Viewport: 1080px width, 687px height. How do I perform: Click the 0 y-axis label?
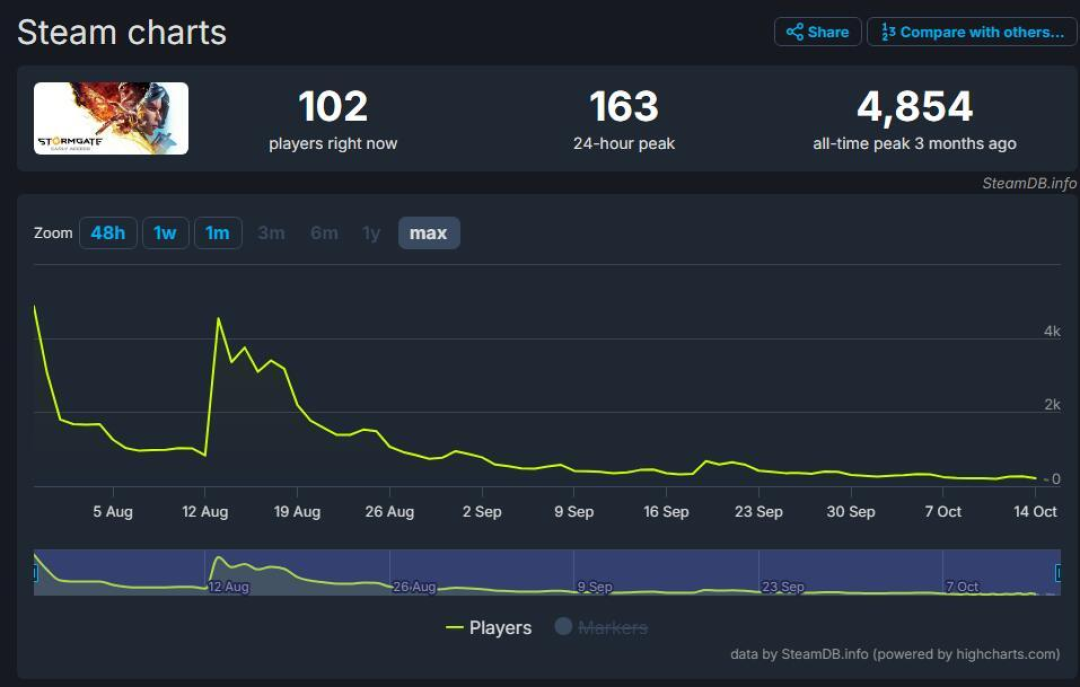[x=1056, y=479]
